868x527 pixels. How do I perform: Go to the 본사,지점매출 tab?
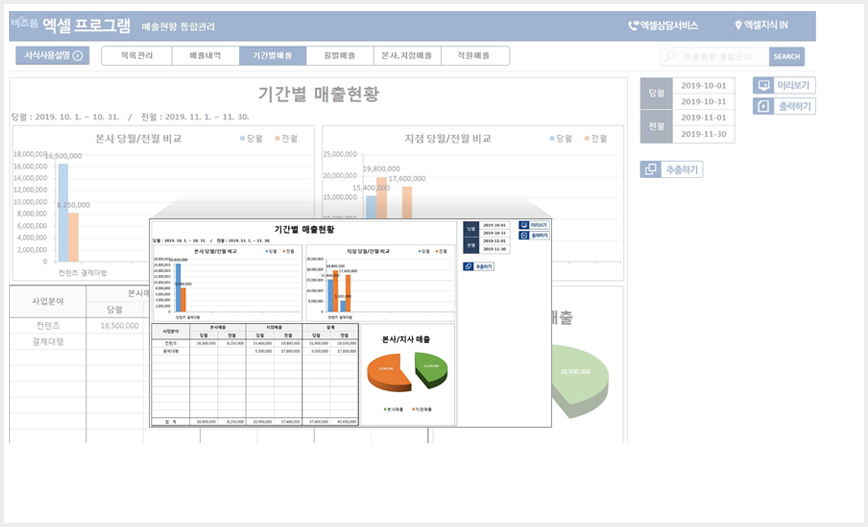click(407, 56)
